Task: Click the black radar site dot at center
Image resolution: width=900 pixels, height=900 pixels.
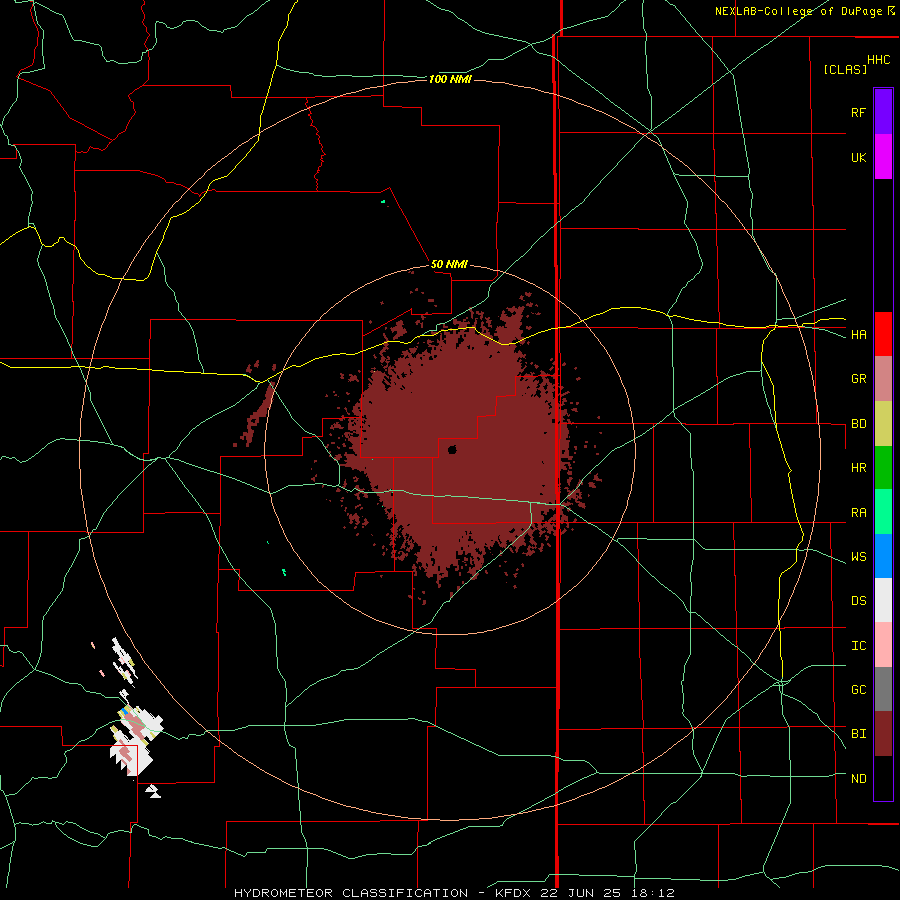Action: click(452, 450)
